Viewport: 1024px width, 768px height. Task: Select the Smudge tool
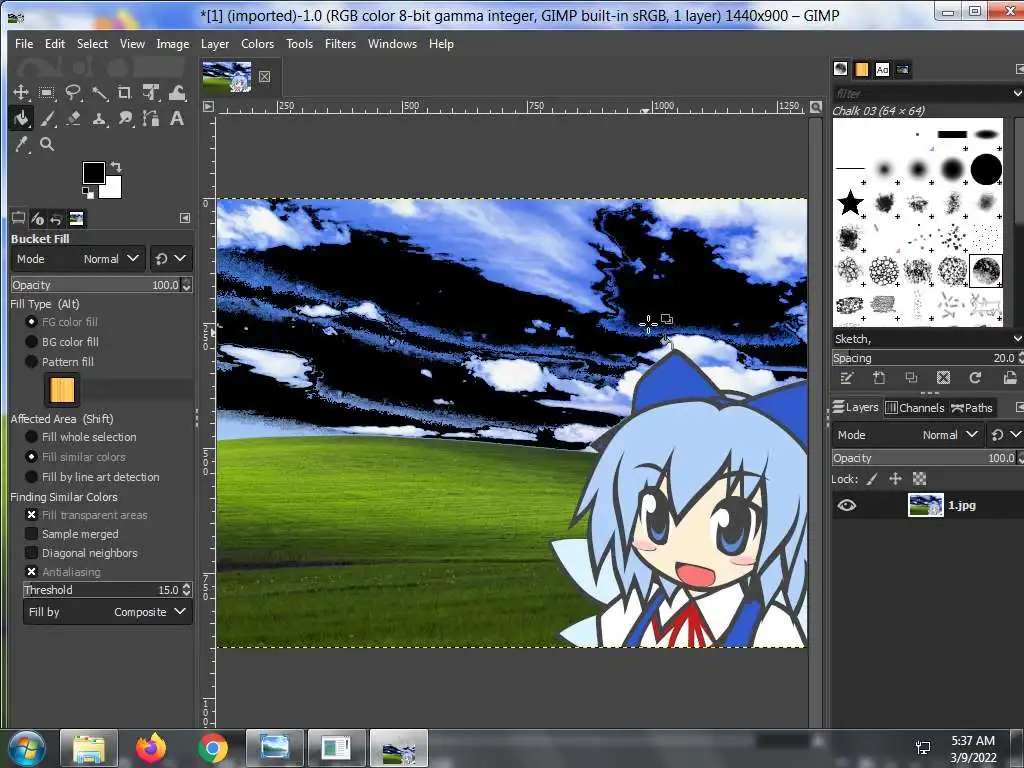(125, 119)
